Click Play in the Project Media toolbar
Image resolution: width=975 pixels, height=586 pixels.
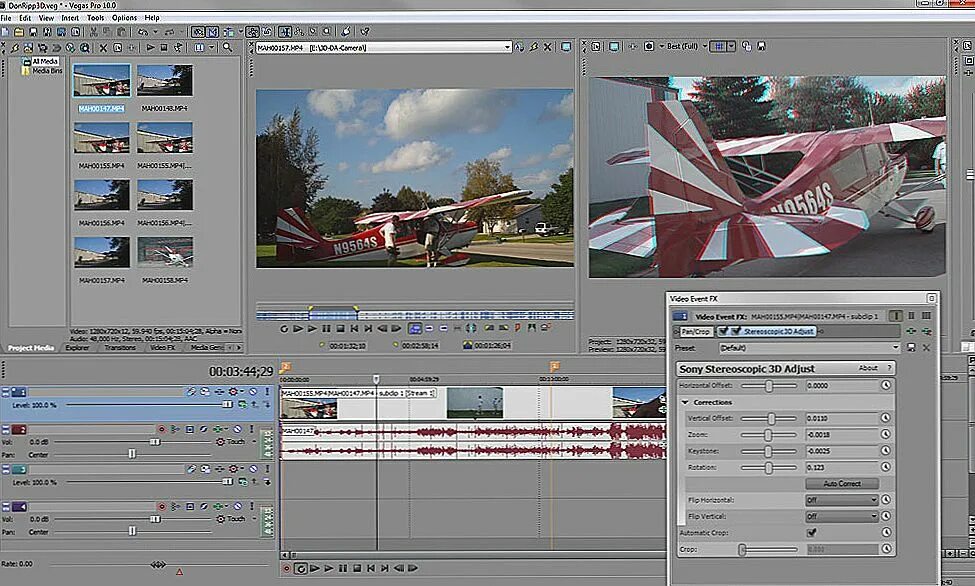[150, 47]
